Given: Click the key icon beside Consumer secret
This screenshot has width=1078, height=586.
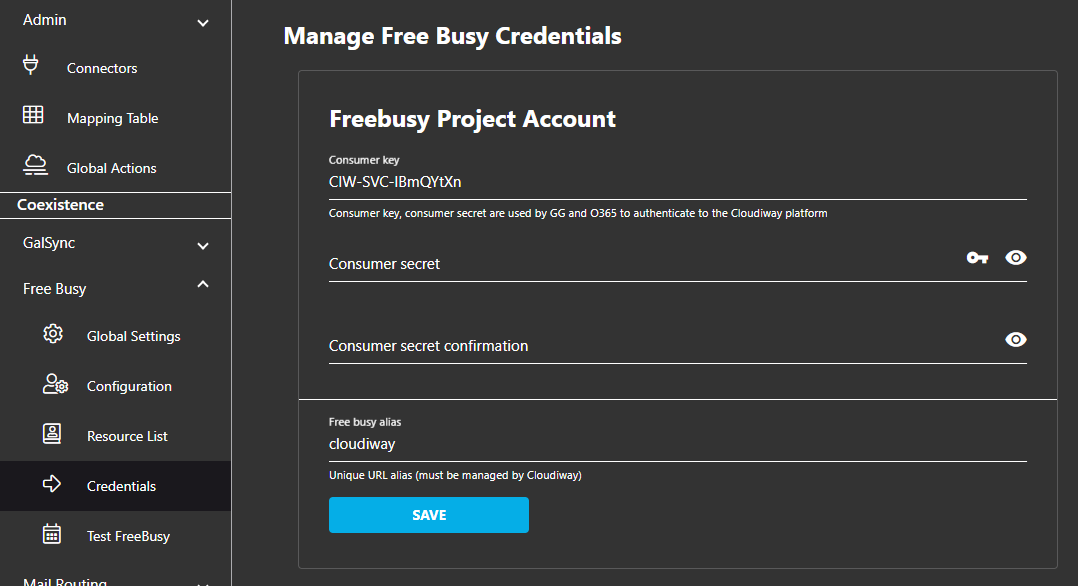Looking at the screenshot, I should point(977,257).
